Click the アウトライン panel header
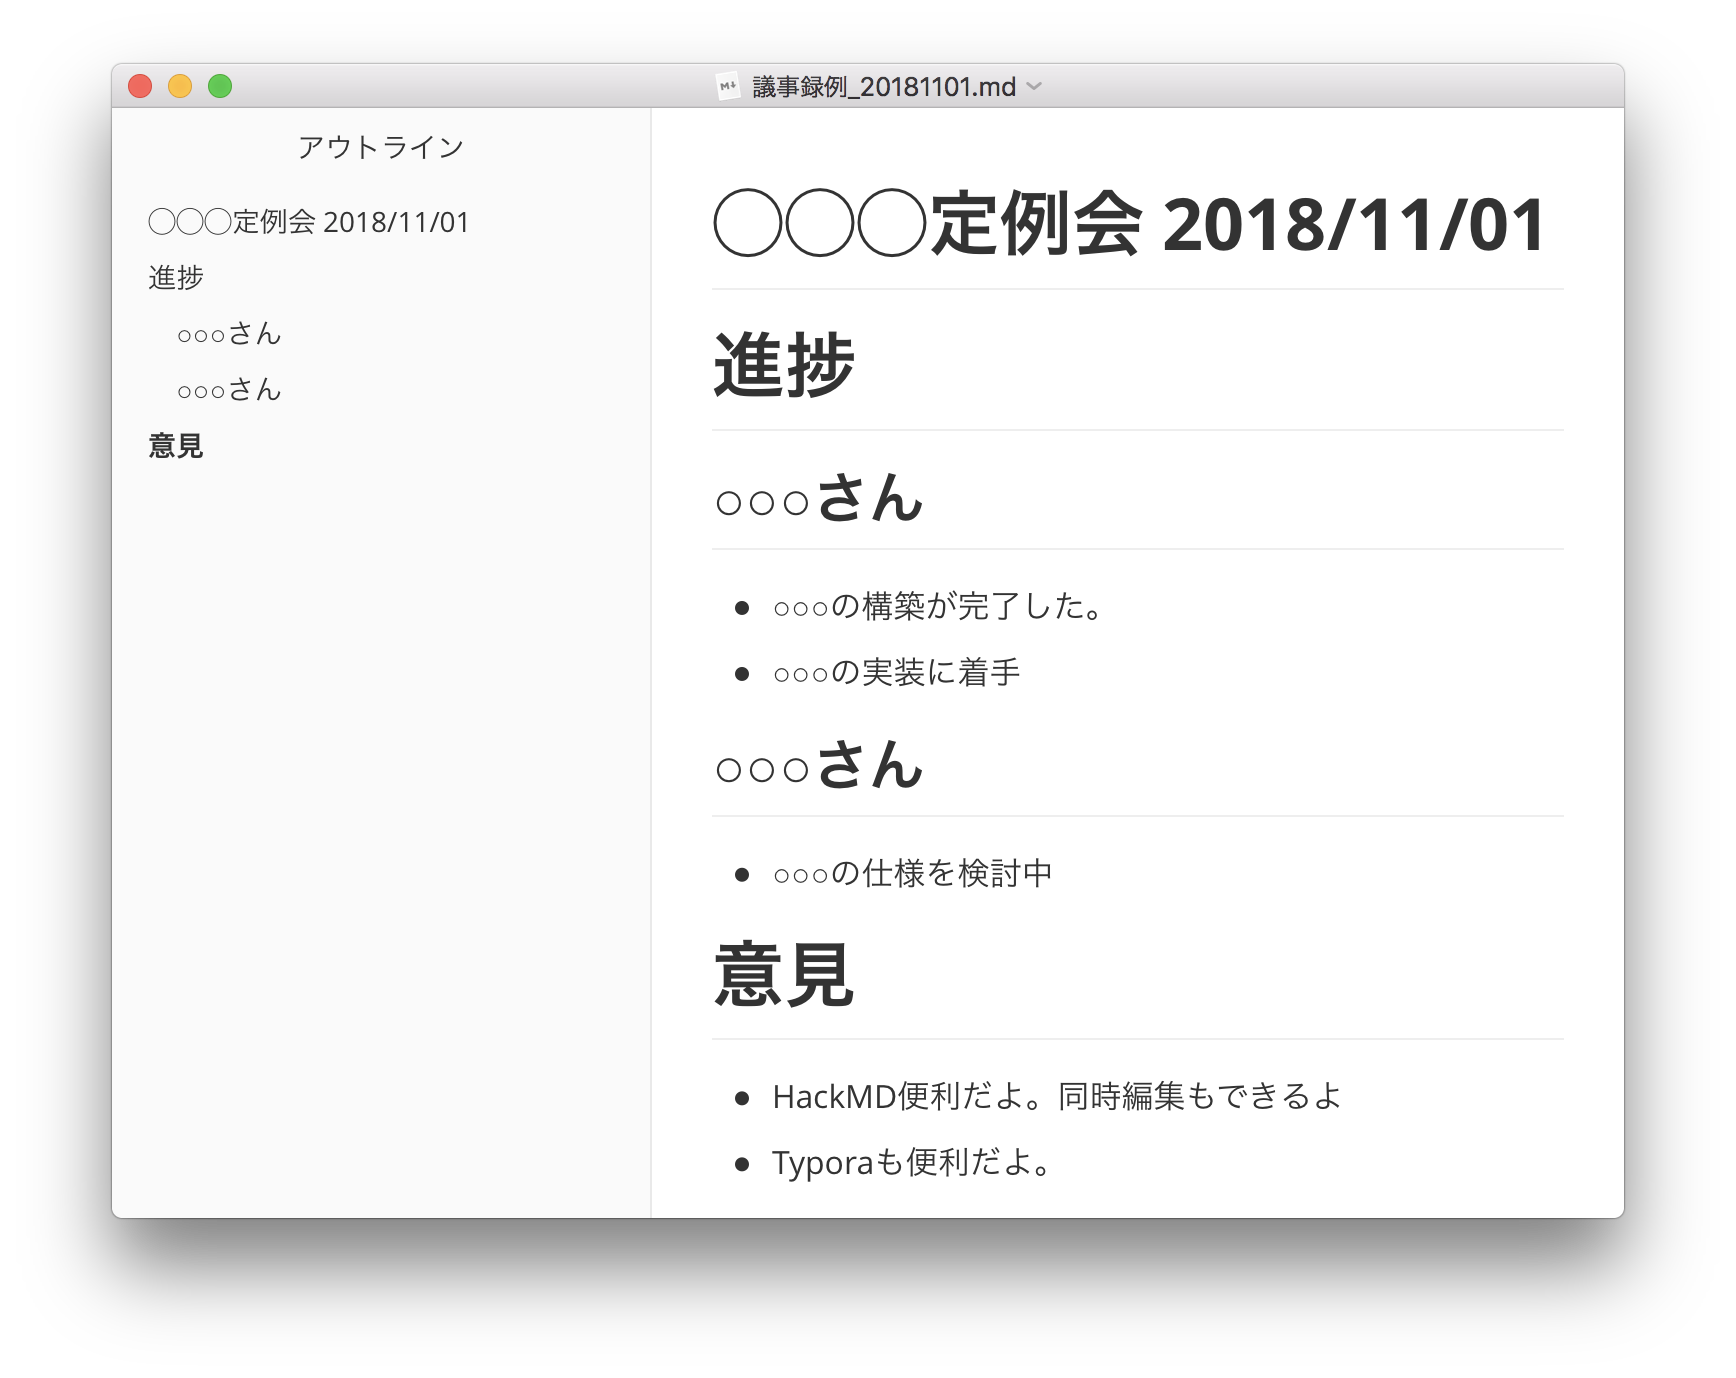1736x1378 pixels. (380, 146)
